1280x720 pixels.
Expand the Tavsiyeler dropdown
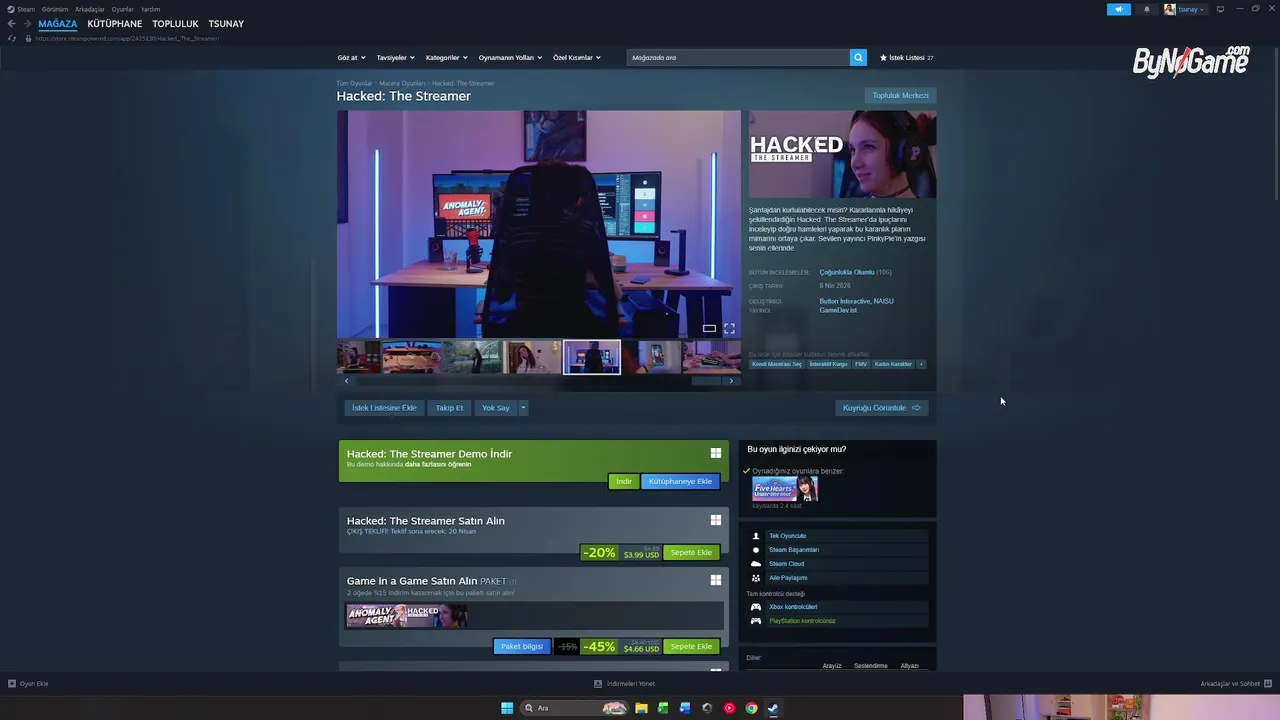[395, 58]
